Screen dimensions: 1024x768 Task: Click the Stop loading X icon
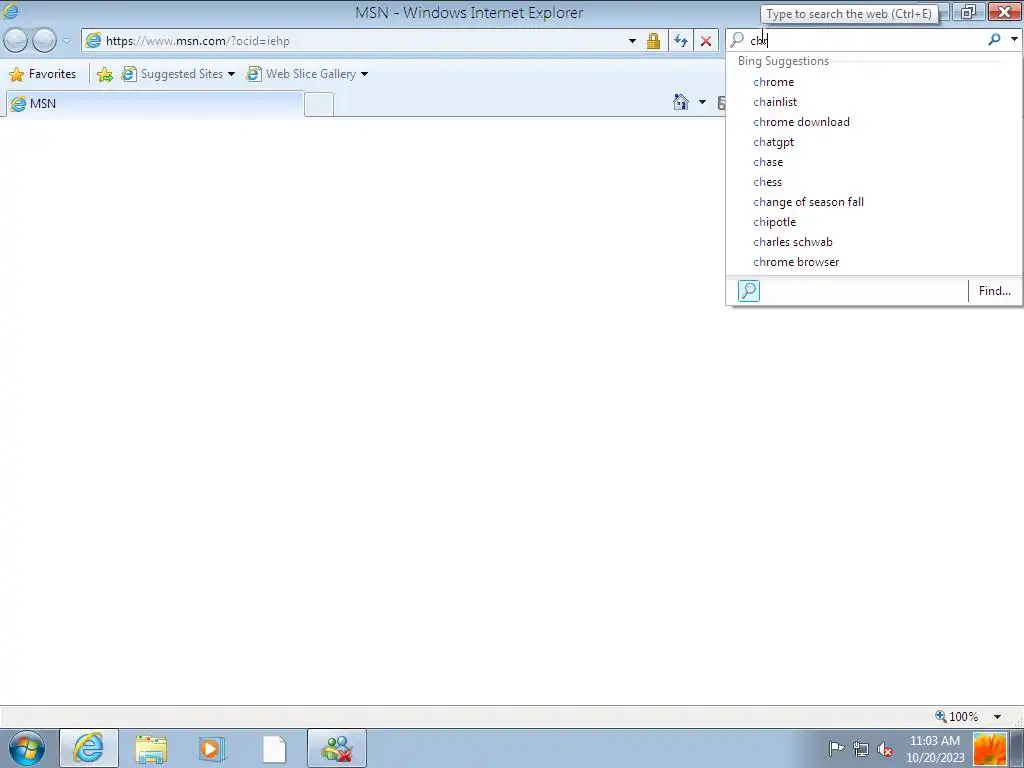point(706,41)
